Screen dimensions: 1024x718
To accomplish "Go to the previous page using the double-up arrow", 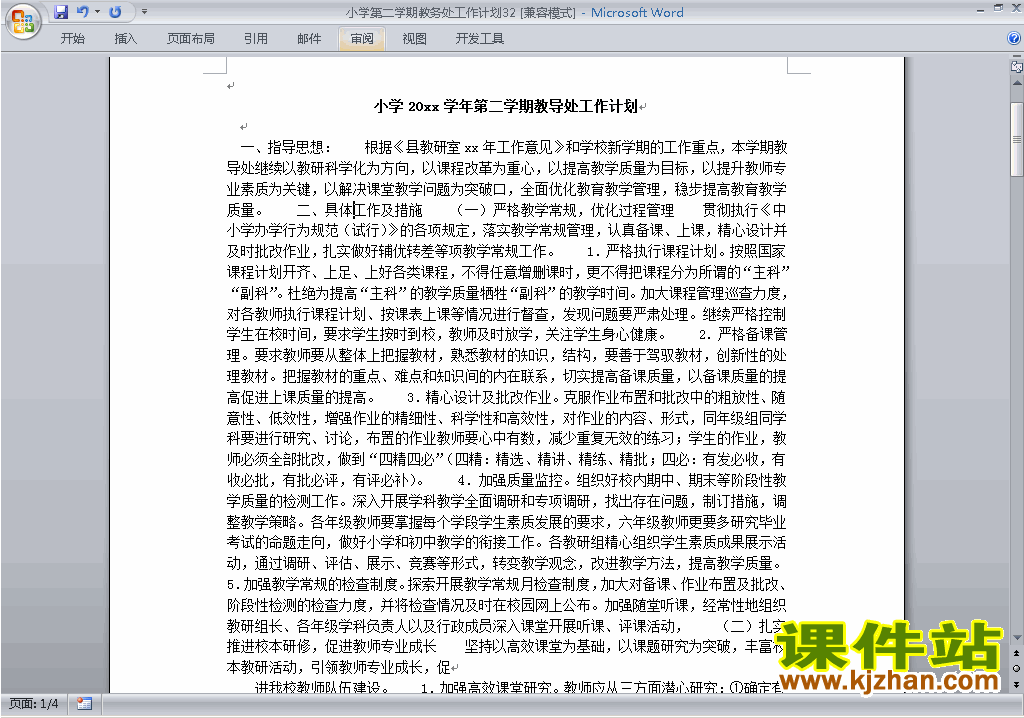I will click(x=1016, y=653).
